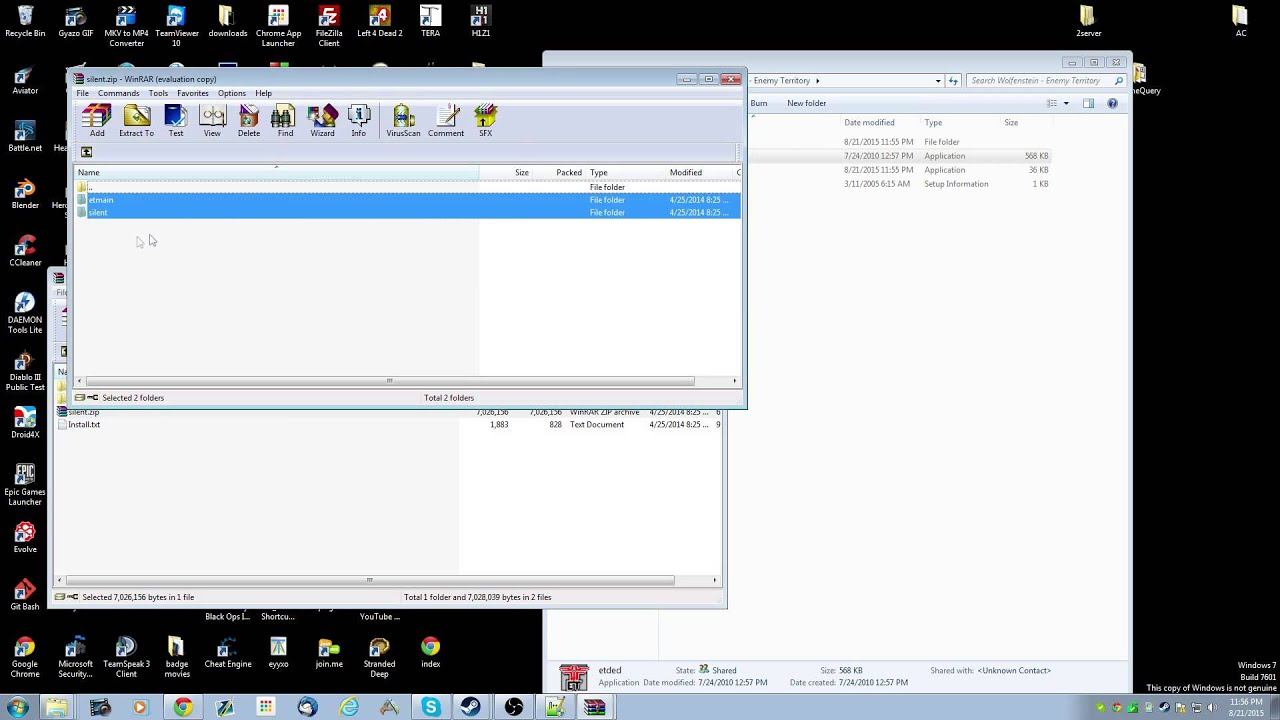
Task: Toggle the Explorer preview pane
Action: coord(1088,103)
